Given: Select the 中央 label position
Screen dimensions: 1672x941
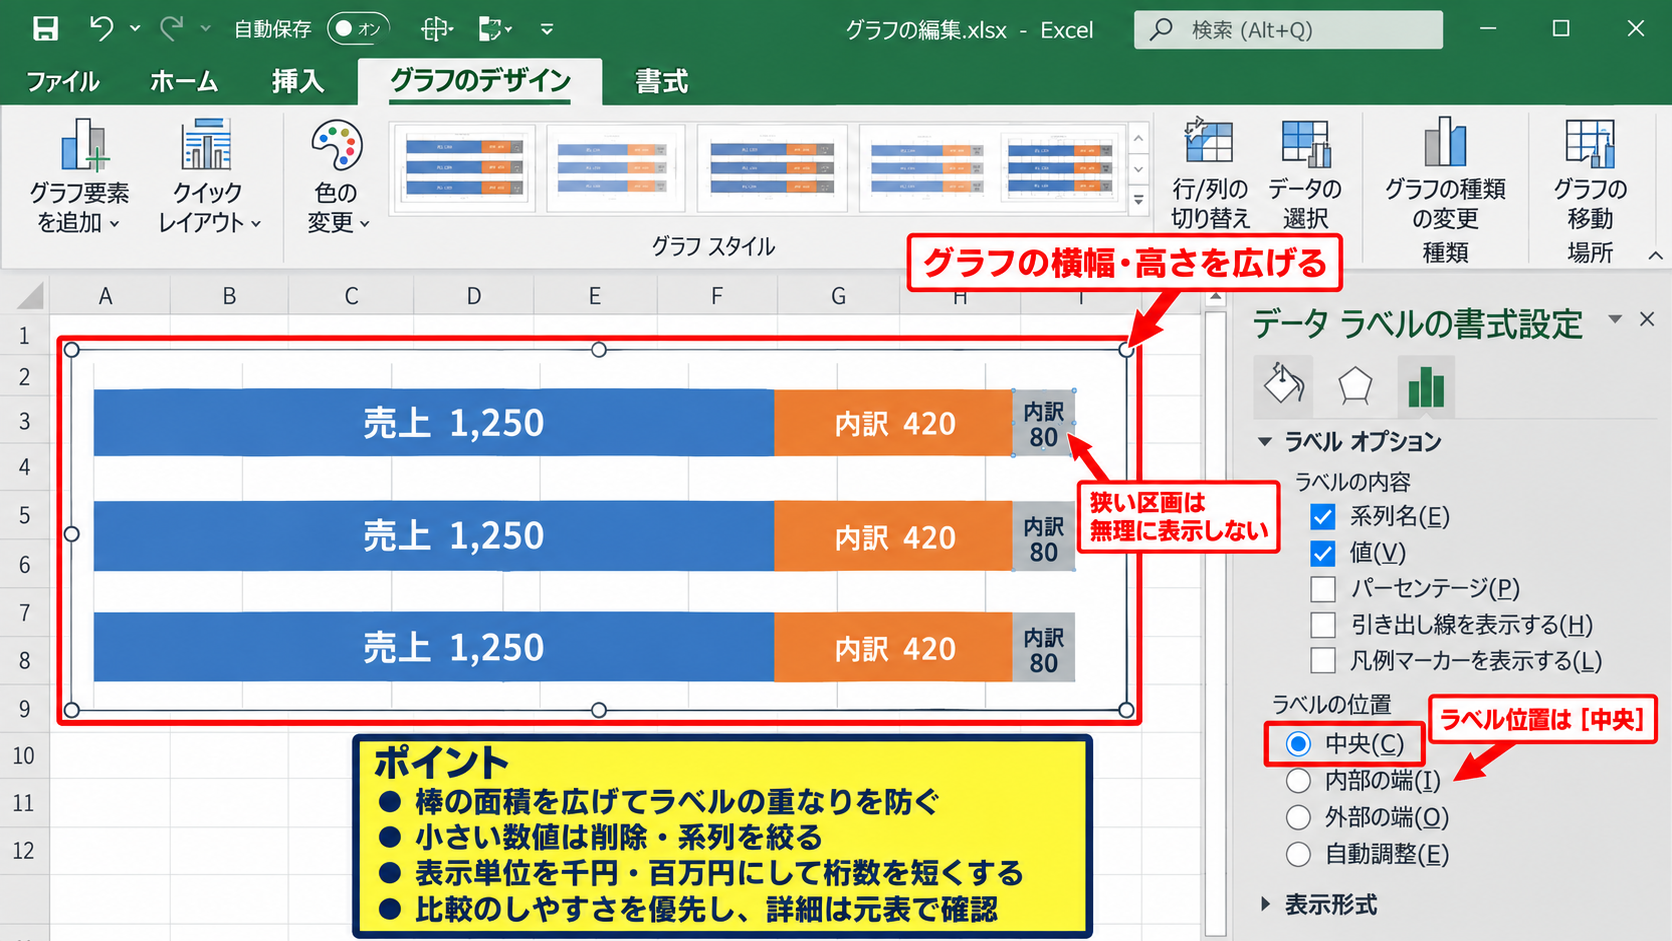Looking at the screenshot, I should coord(1298,744).
